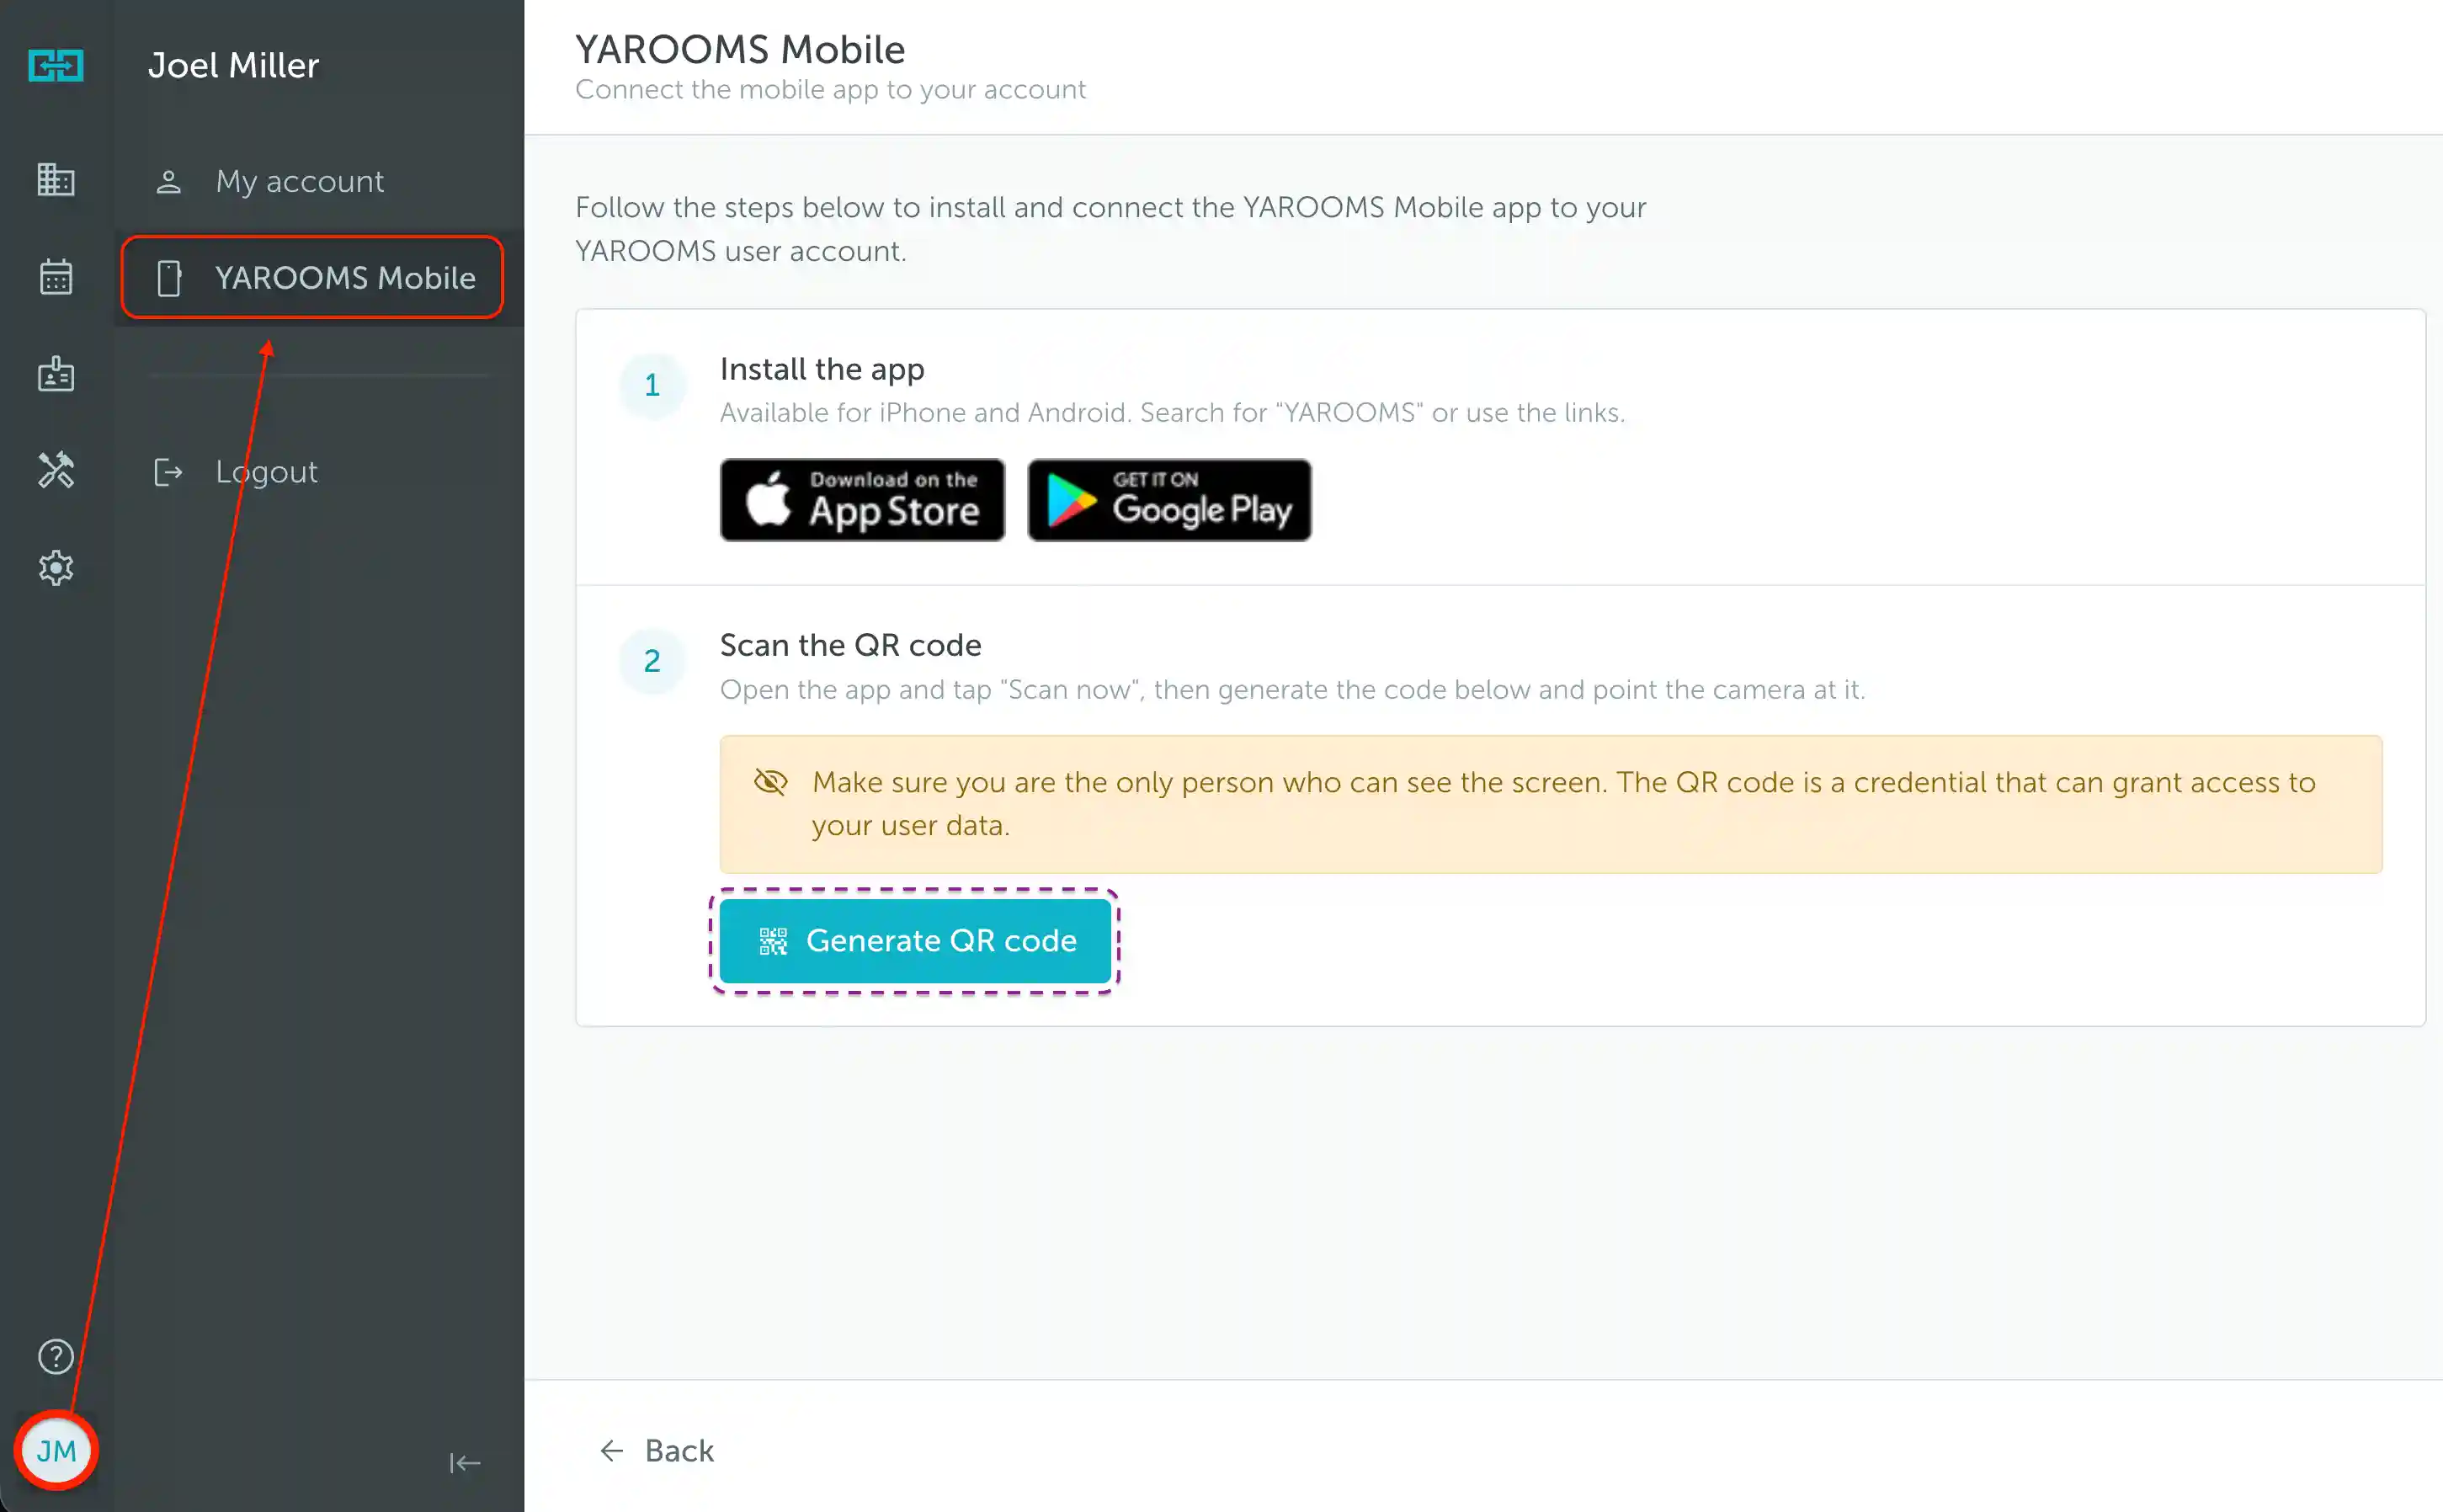Click Logout in the sidebar
Screen dimensions: 2443x1512
(318, 471)
